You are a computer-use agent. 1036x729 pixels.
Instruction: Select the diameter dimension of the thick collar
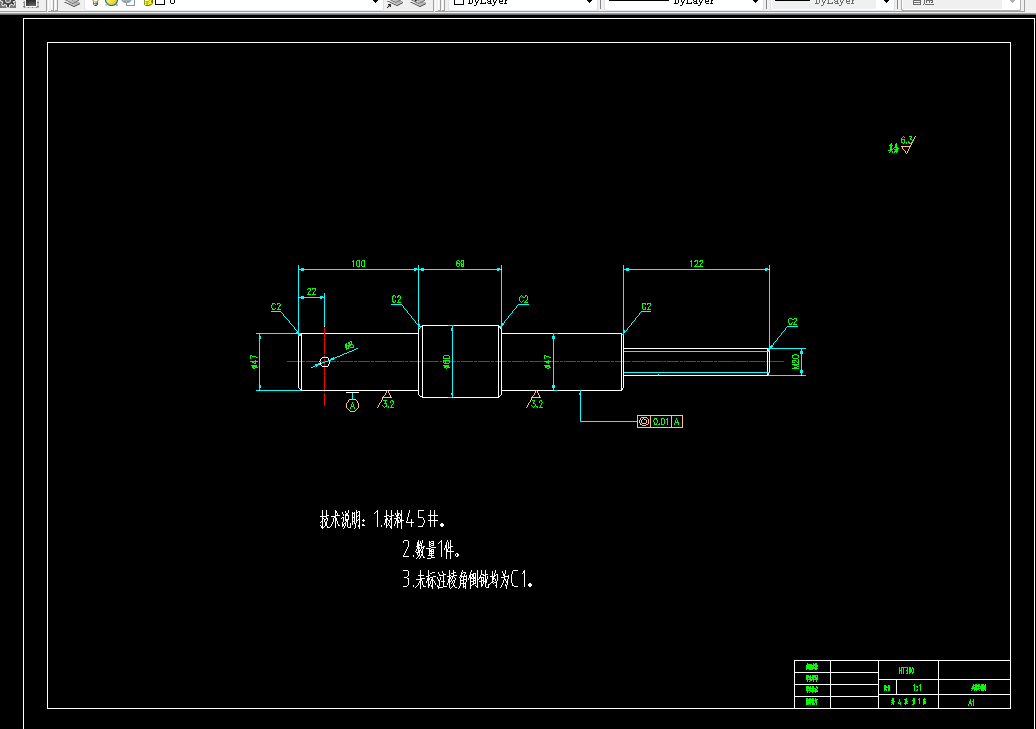tap(446, 362)
